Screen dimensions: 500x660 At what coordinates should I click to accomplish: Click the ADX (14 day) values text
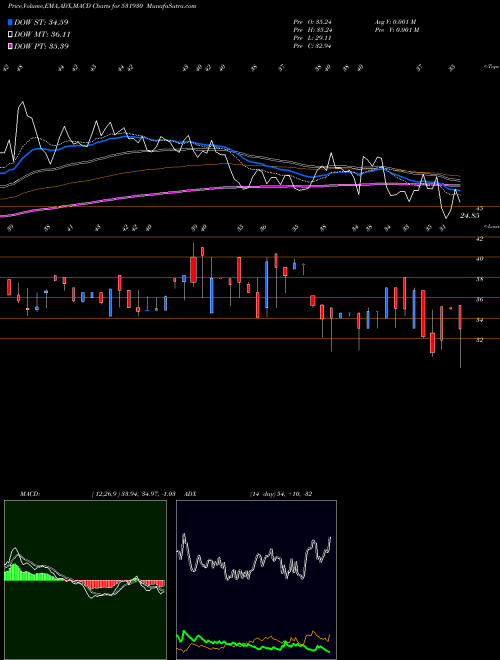tap(281, 494)
